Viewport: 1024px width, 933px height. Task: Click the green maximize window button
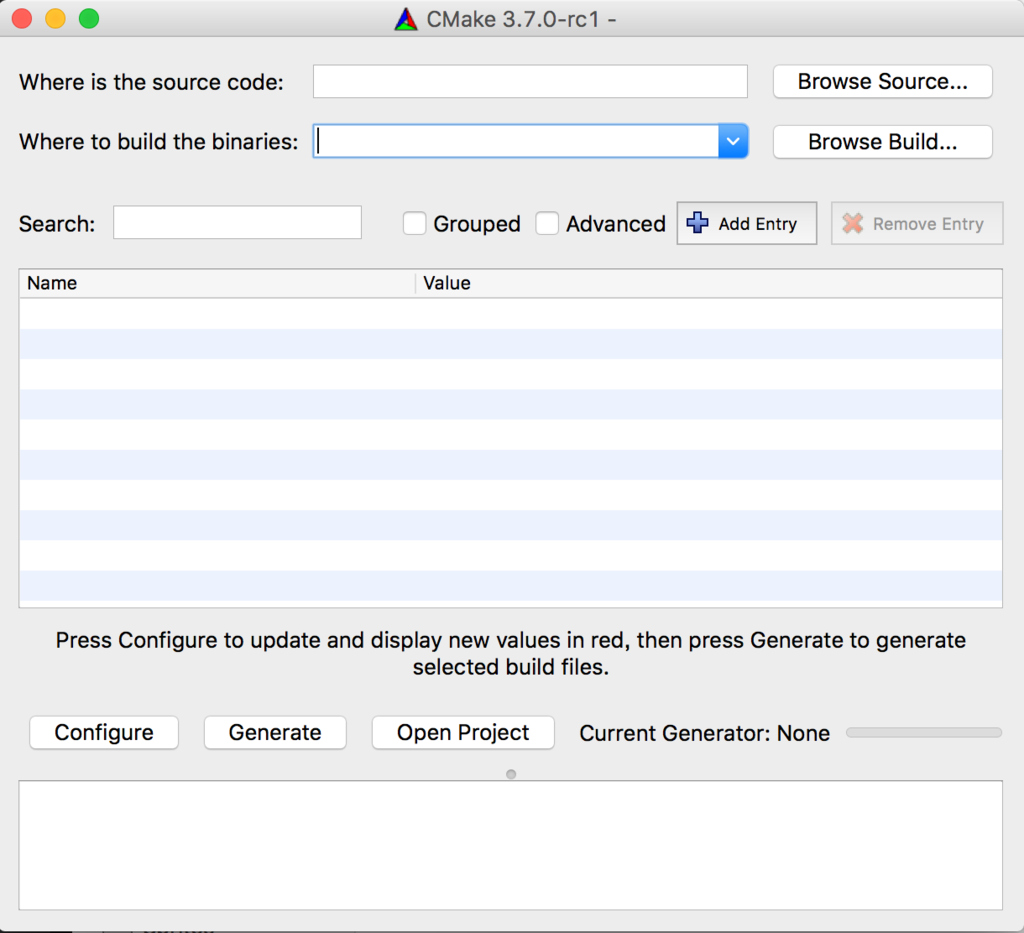(89, 18)
